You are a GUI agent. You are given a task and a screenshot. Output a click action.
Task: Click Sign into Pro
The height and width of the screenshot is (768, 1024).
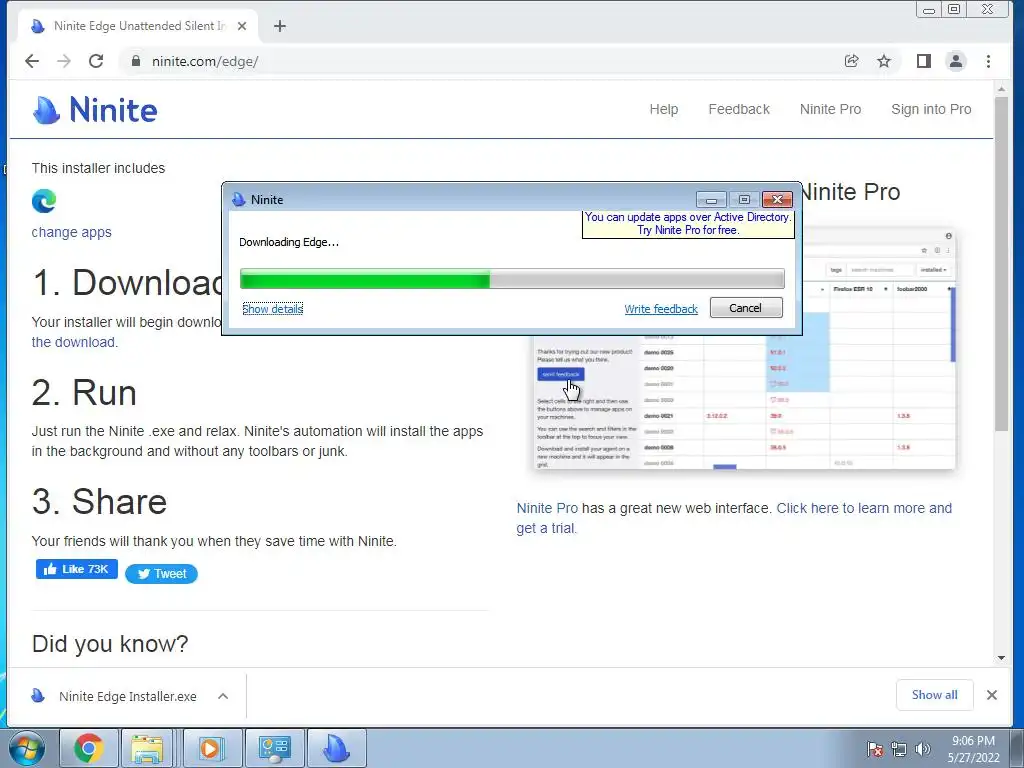click(931, 110)
